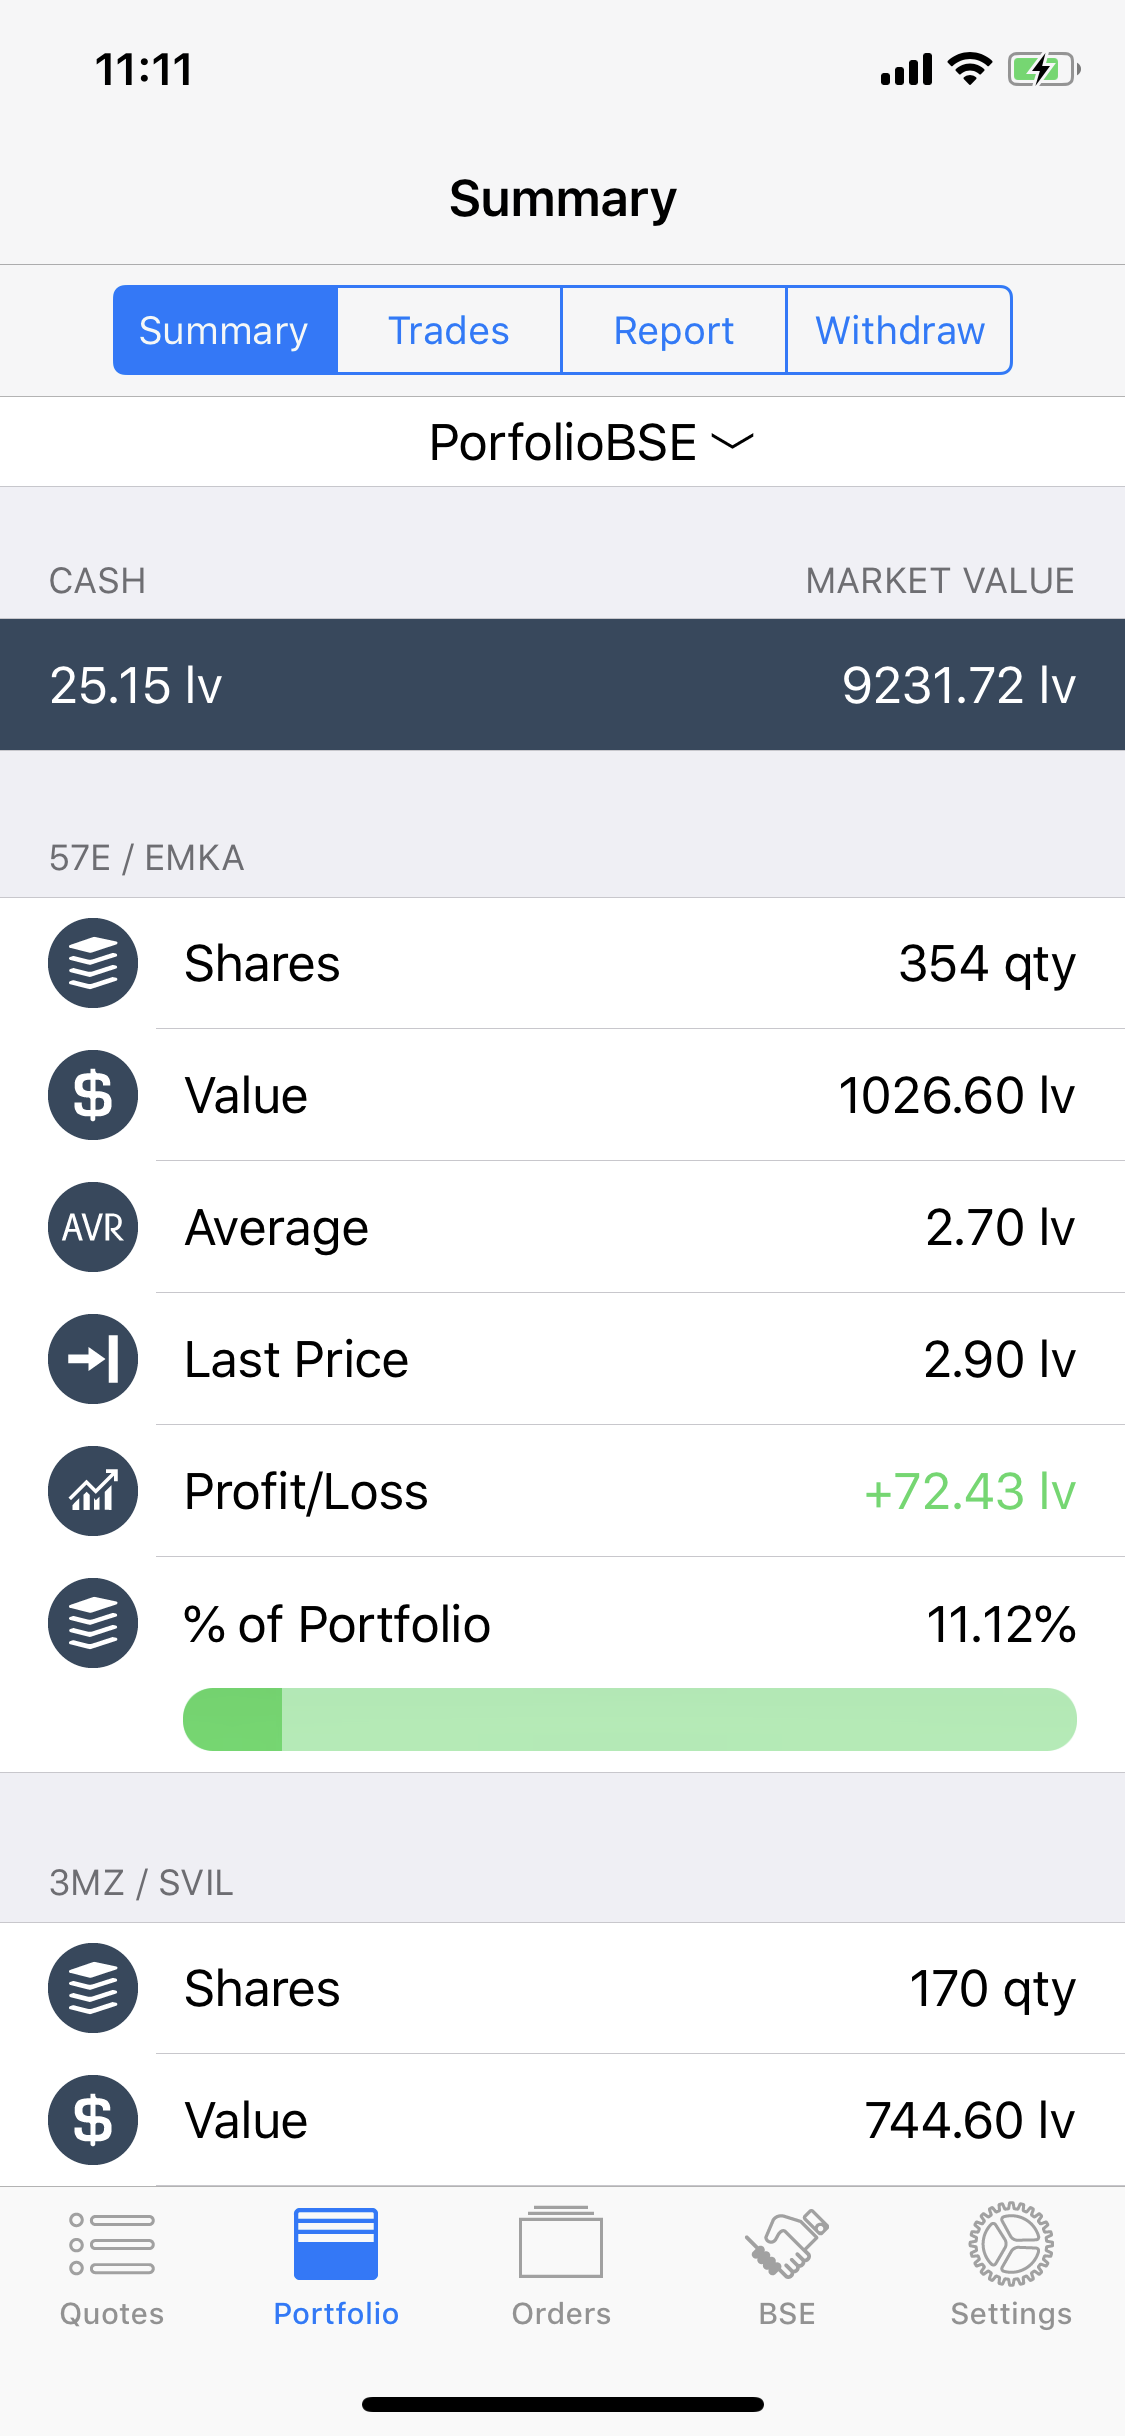Open the Withdraw section
This screenshot has height=2436, width=1125.
click(x=900, y=331)
